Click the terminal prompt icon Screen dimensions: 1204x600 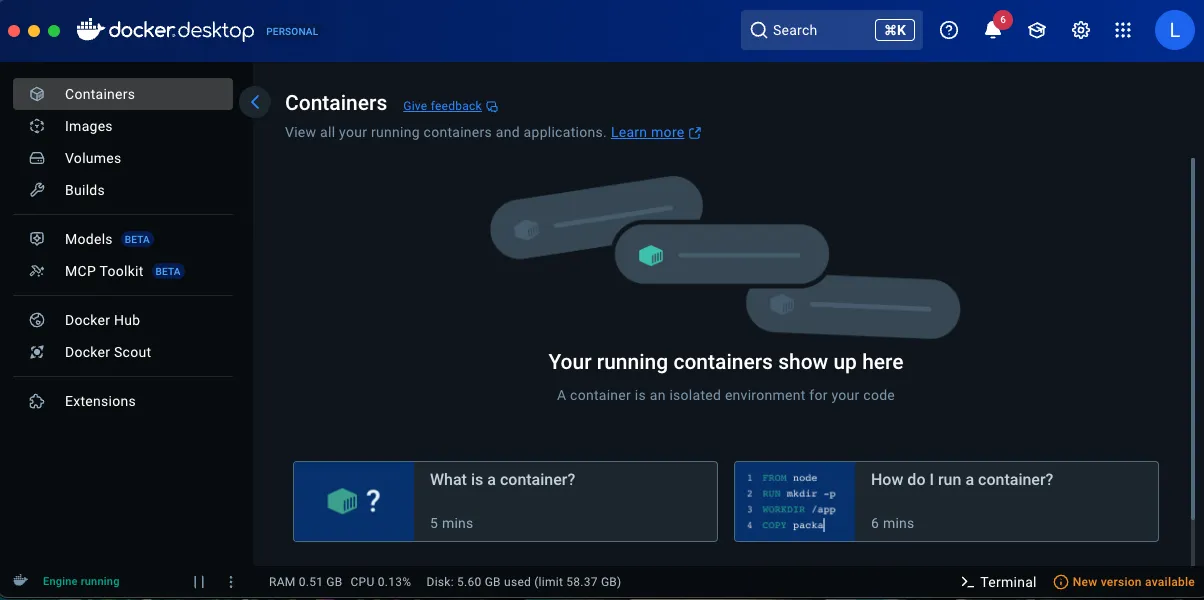pyautogui.click(x=967, y=582)
